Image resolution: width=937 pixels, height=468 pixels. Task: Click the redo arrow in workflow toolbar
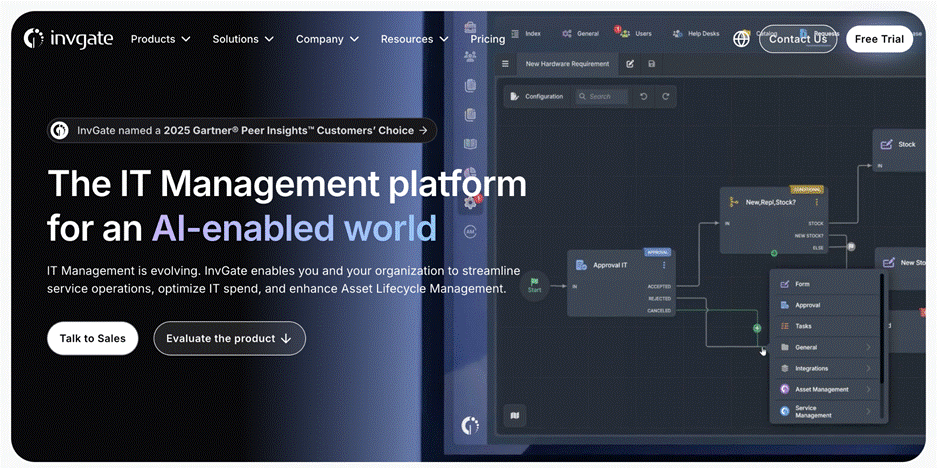(665, 96)
